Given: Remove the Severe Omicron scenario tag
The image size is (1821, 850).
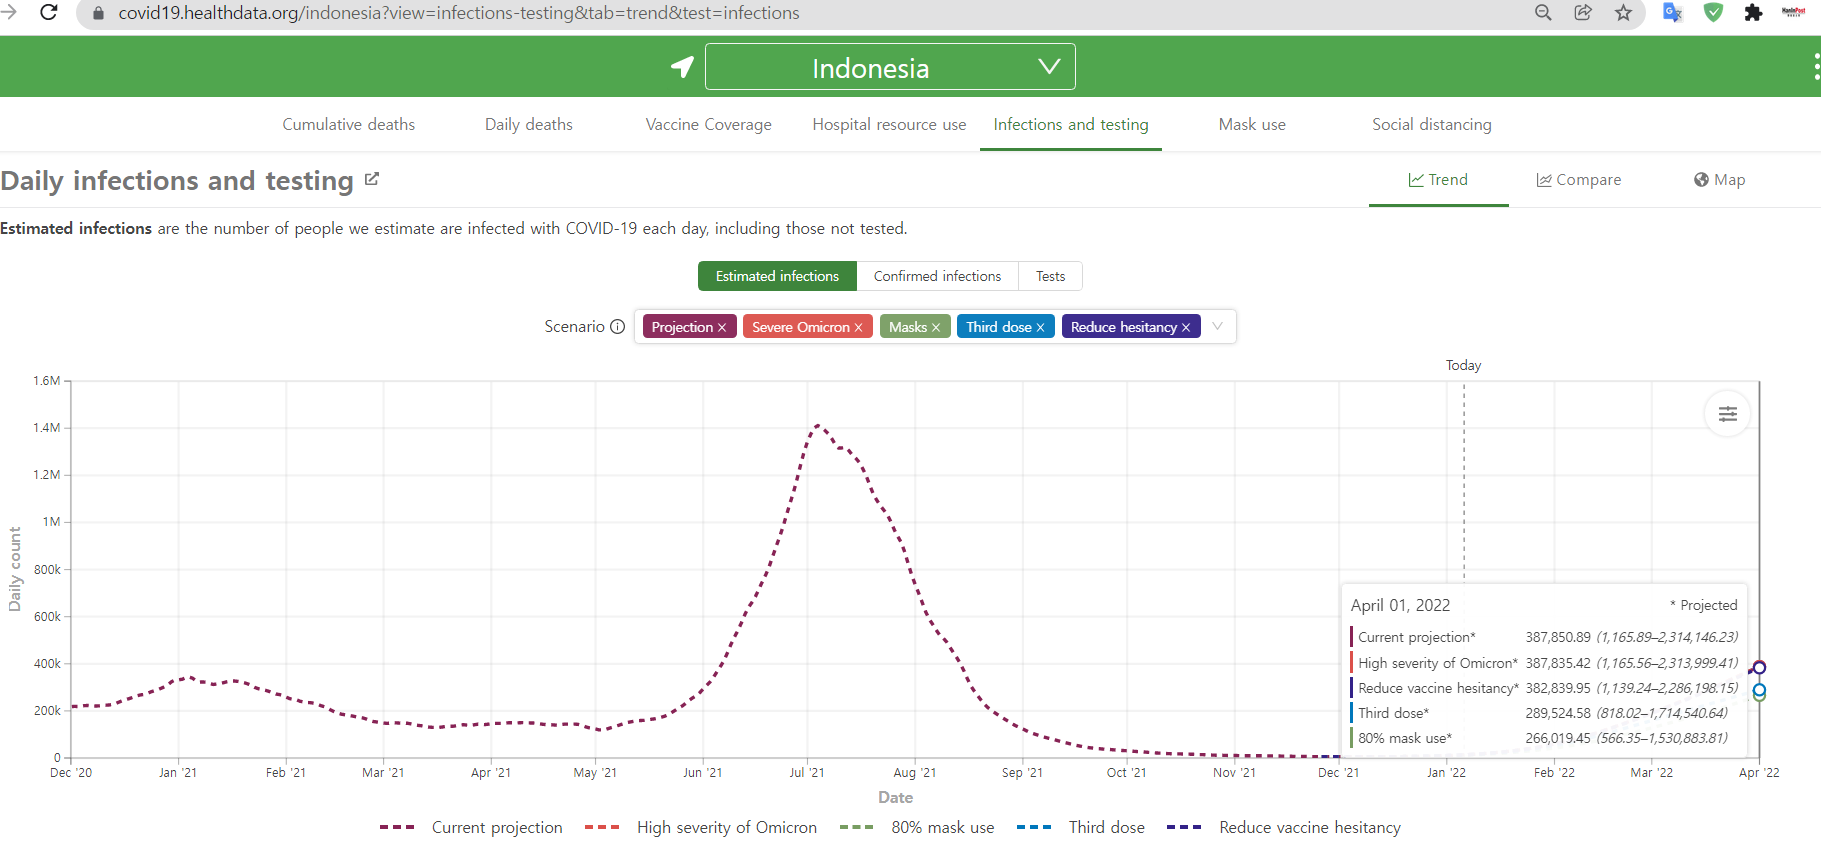Looking at the screenshot, I should click(x=858, y=328).
